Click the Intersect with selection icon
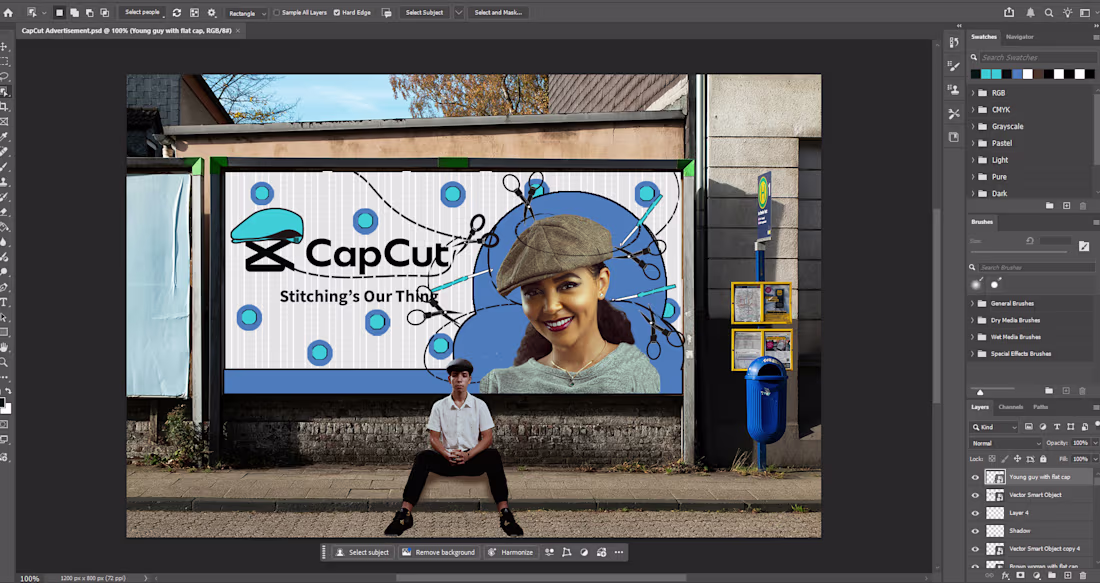 [105, 13]
